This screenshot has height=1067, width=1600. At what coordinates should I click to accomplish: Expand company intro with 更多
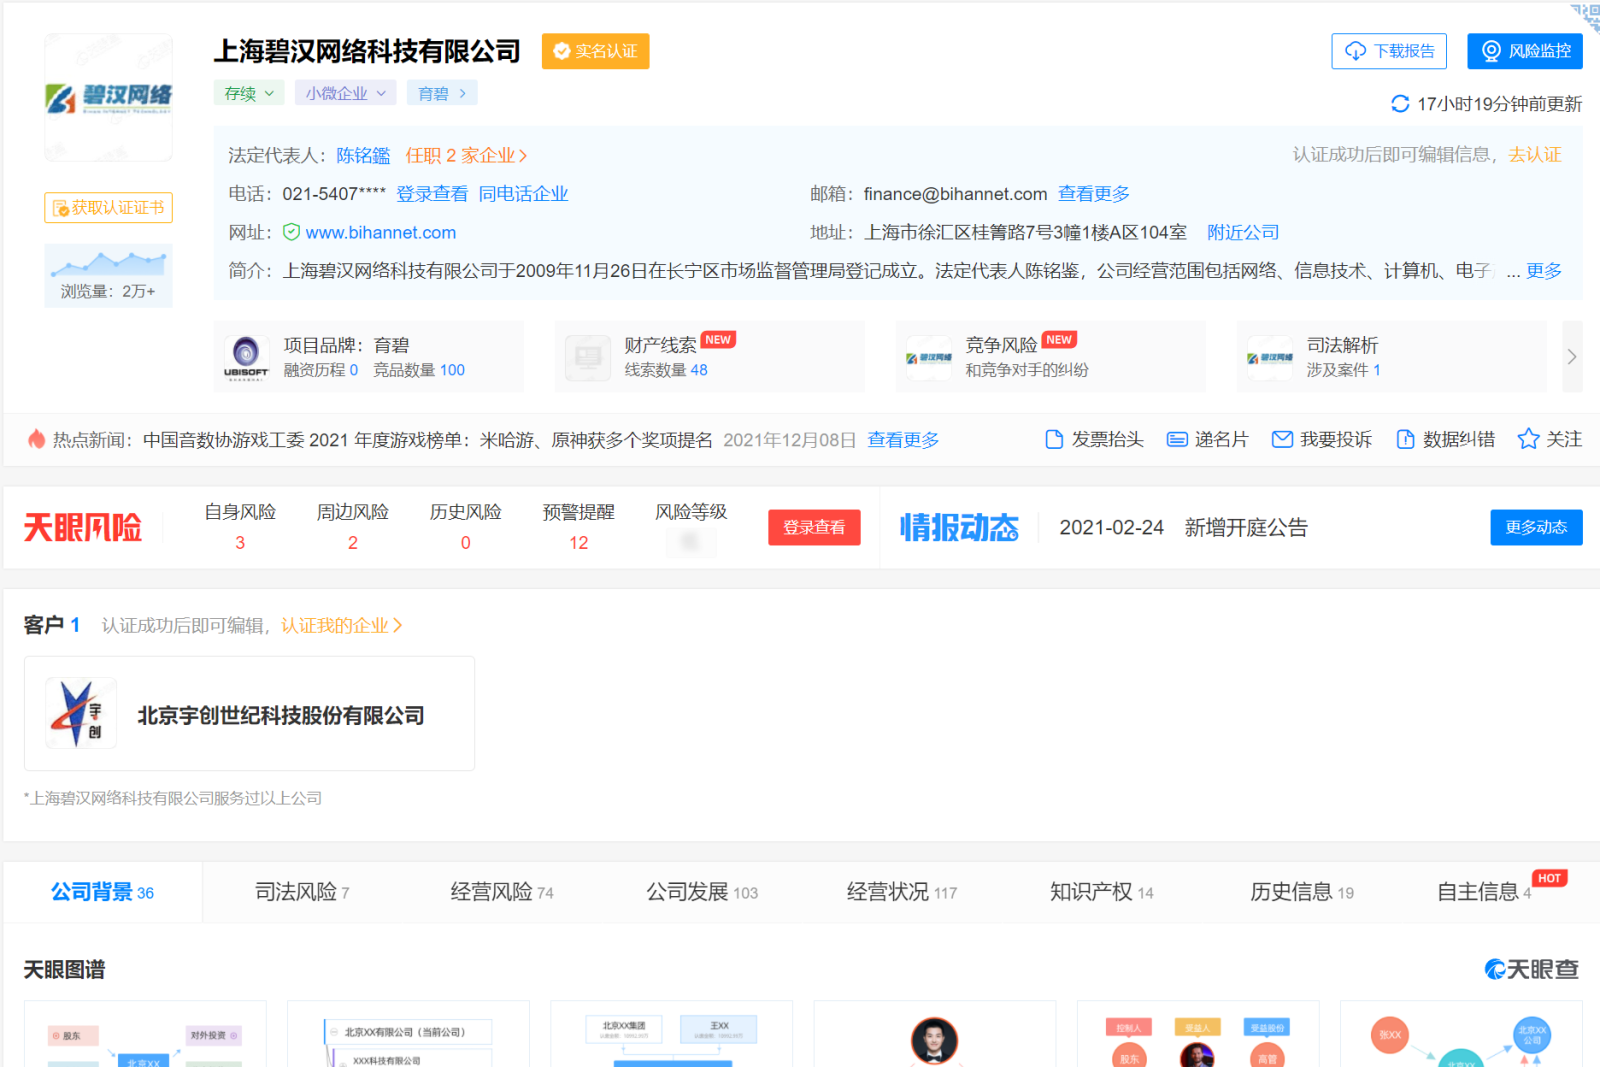(x=1544, y=271)
